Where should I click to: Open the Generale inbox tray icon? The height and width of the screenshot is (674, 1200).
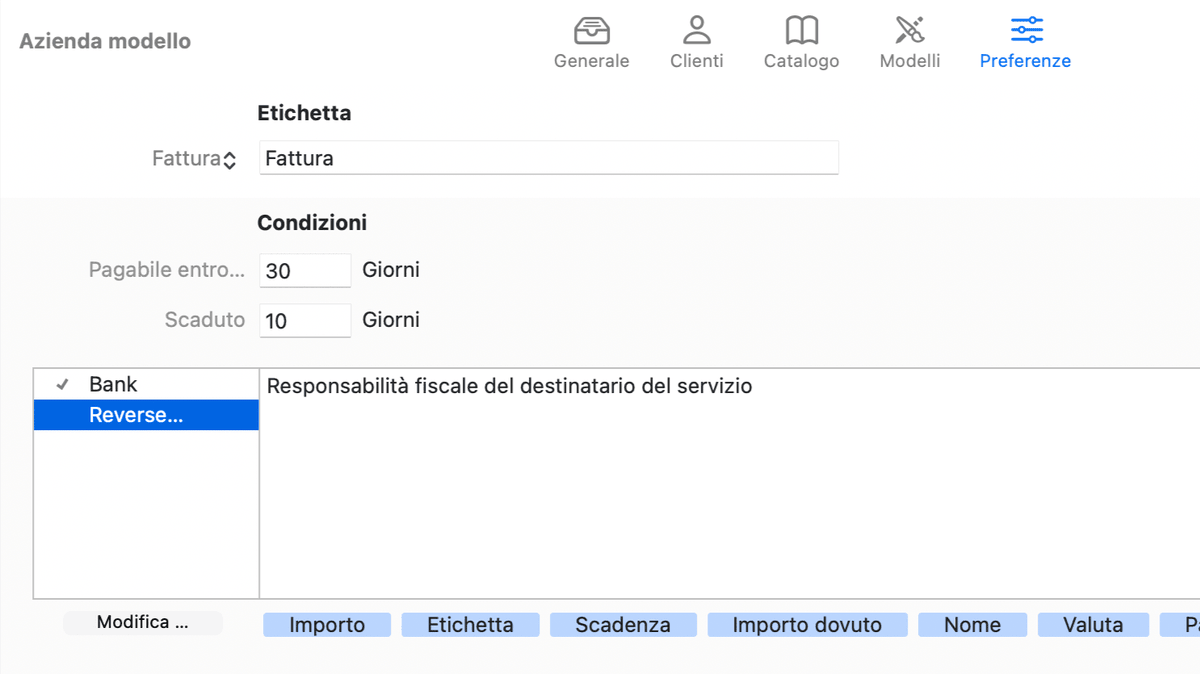pos(592,31)
